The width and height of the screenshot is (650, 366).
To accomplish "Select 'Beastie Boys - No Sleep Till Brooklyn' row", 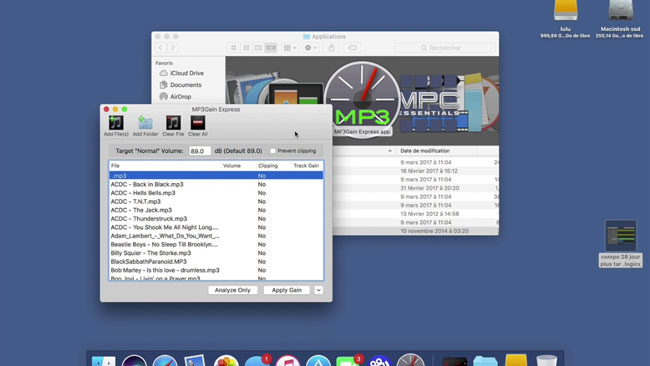I will coord(216,245).
